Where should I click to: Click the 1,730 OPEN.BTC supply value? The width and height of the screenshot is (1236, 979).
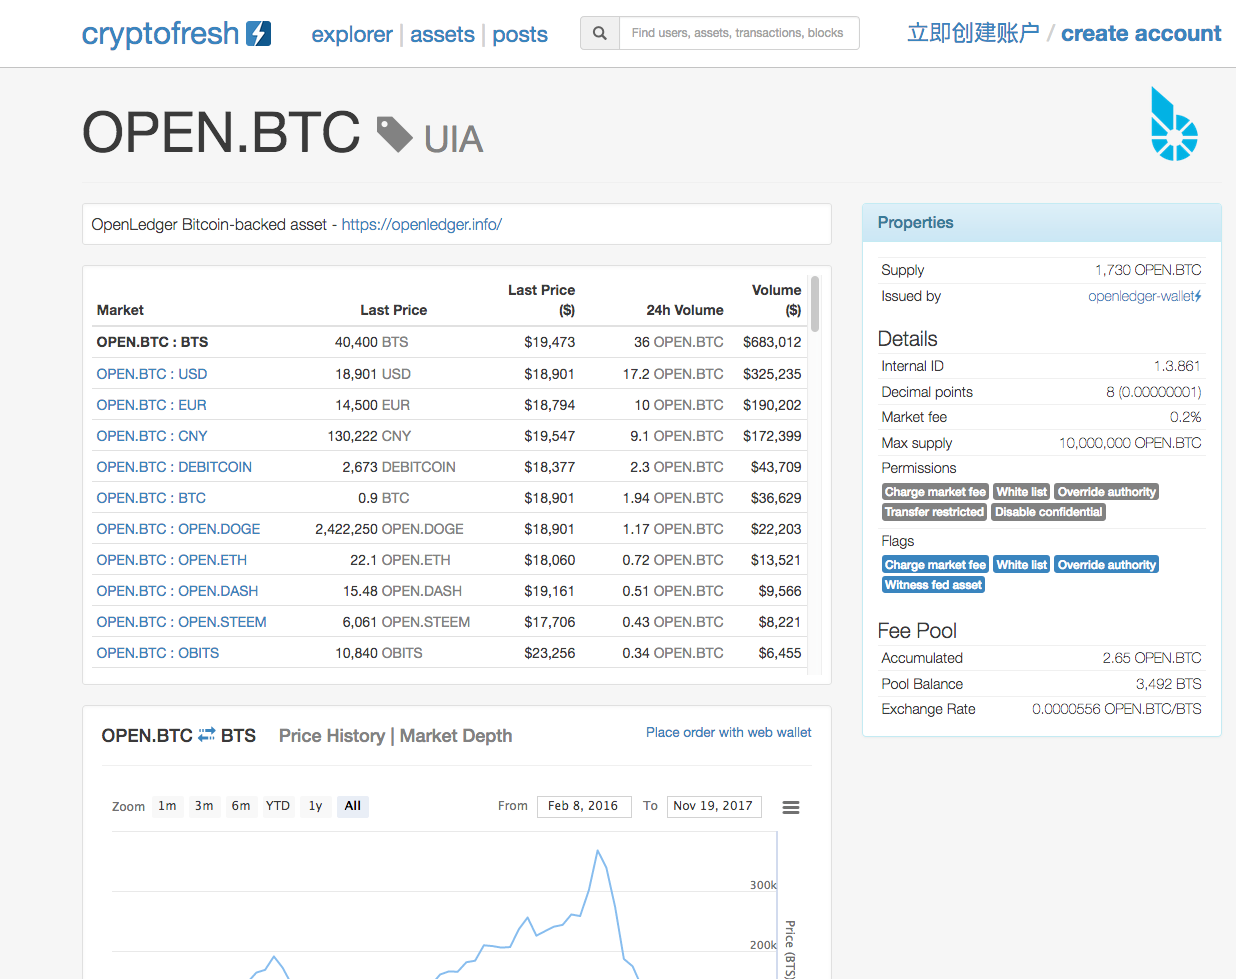(x=1148, y=270)
